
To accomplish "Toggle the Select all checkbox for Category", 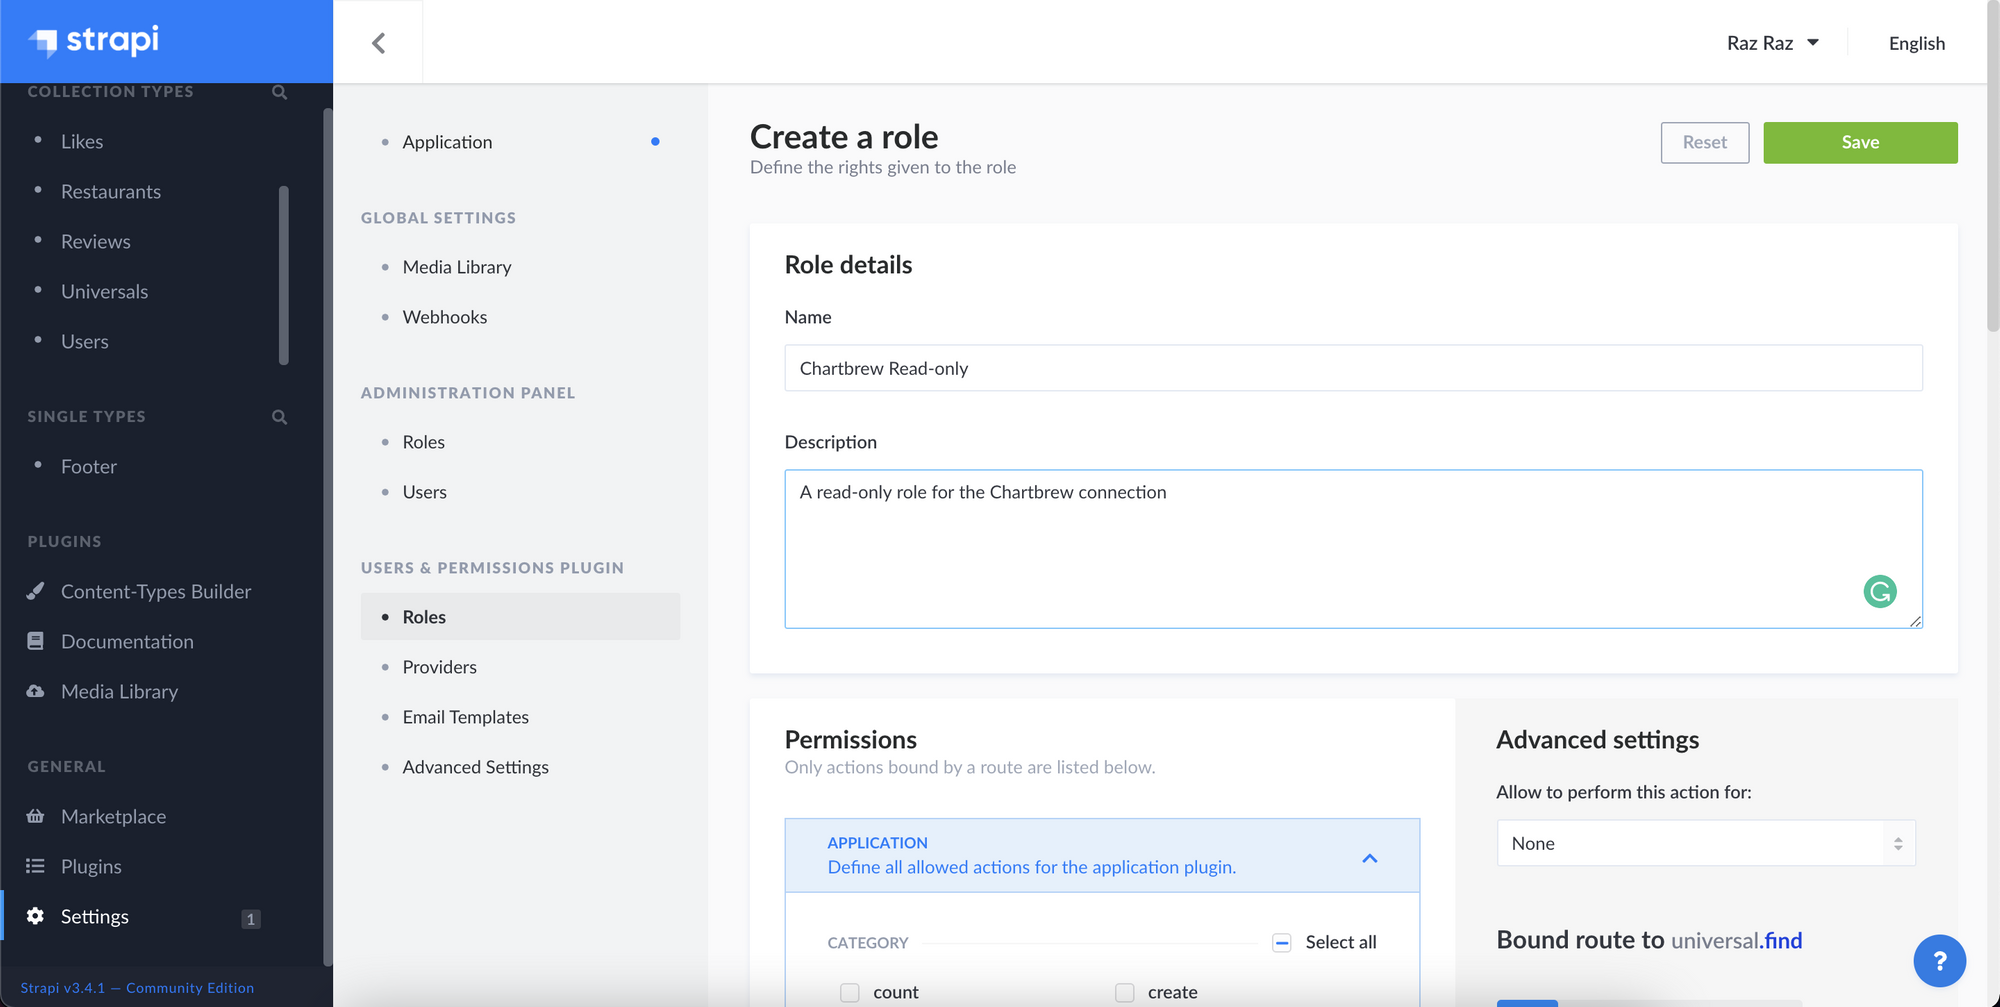I will coord(1281,942).
